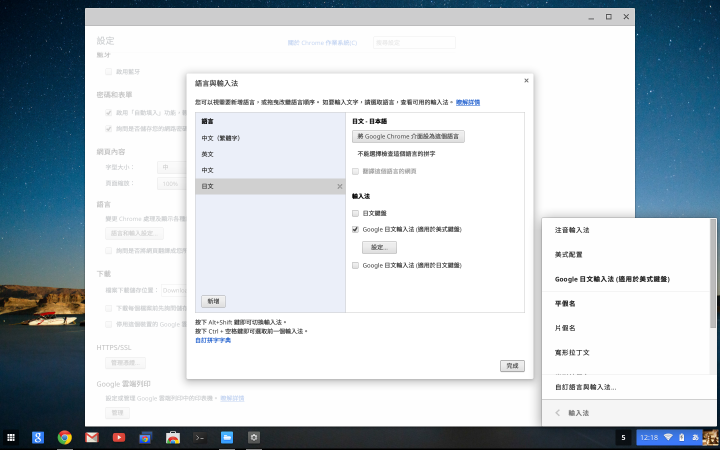720x450 pixels.
Task: Choose Google 日文輸入法 in tray menu
Action: click(x=626, y=279)
